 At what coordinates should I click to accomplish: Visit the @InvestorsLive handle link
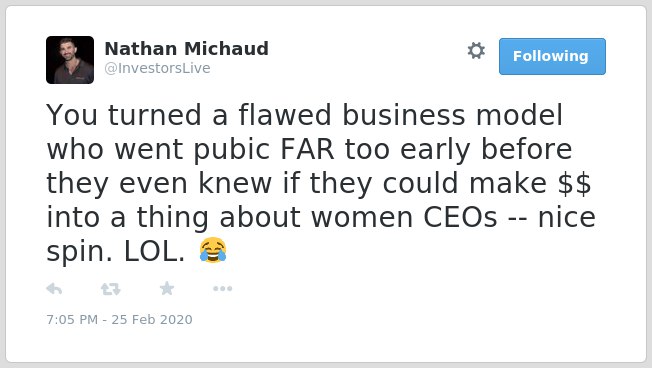(157, 68)
